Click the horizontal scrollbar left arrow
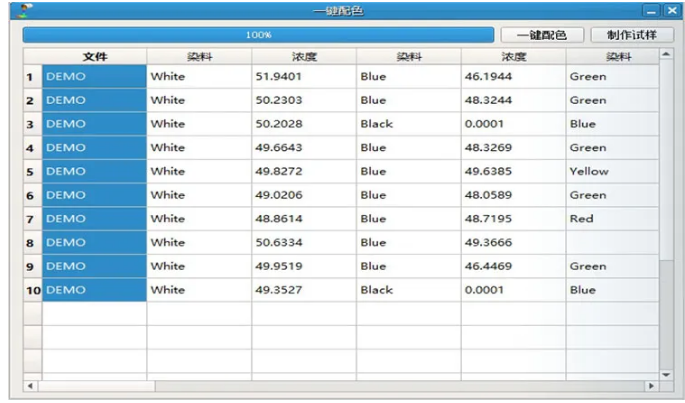 30,386
